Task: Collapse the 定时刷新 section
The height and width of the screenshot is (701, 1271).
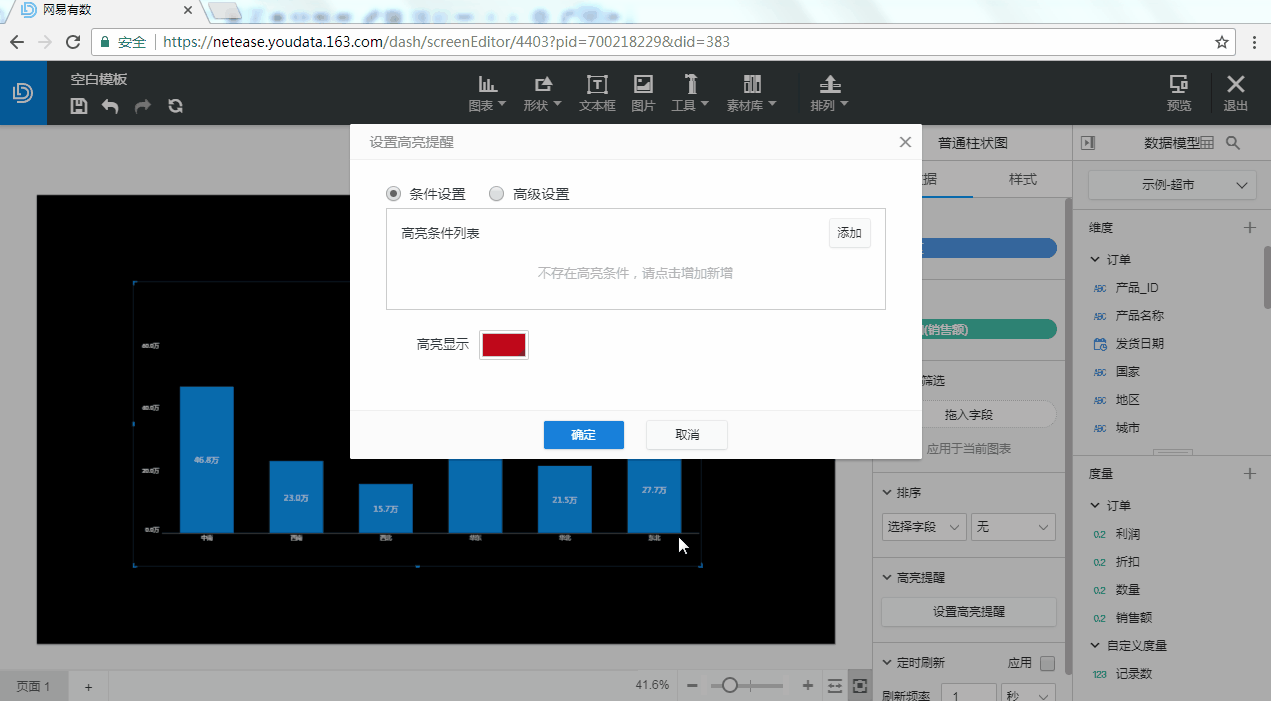Action: point(887,662)
